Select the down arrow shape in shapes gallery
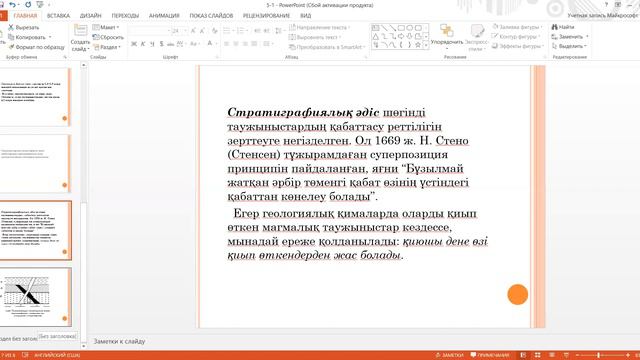Screen dimensions: 640x360 pos(410,37)
